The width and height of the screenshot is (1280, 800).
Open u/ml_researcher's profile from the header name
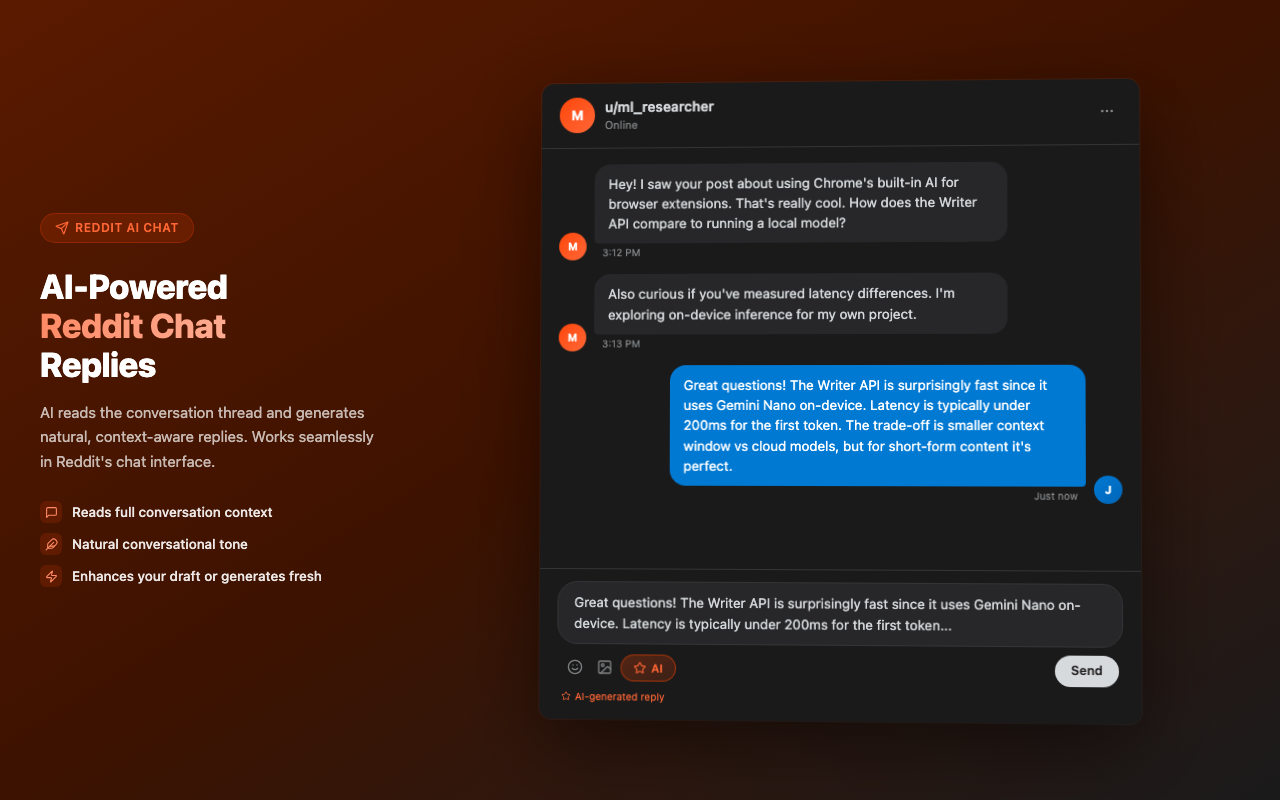point(660,106)
